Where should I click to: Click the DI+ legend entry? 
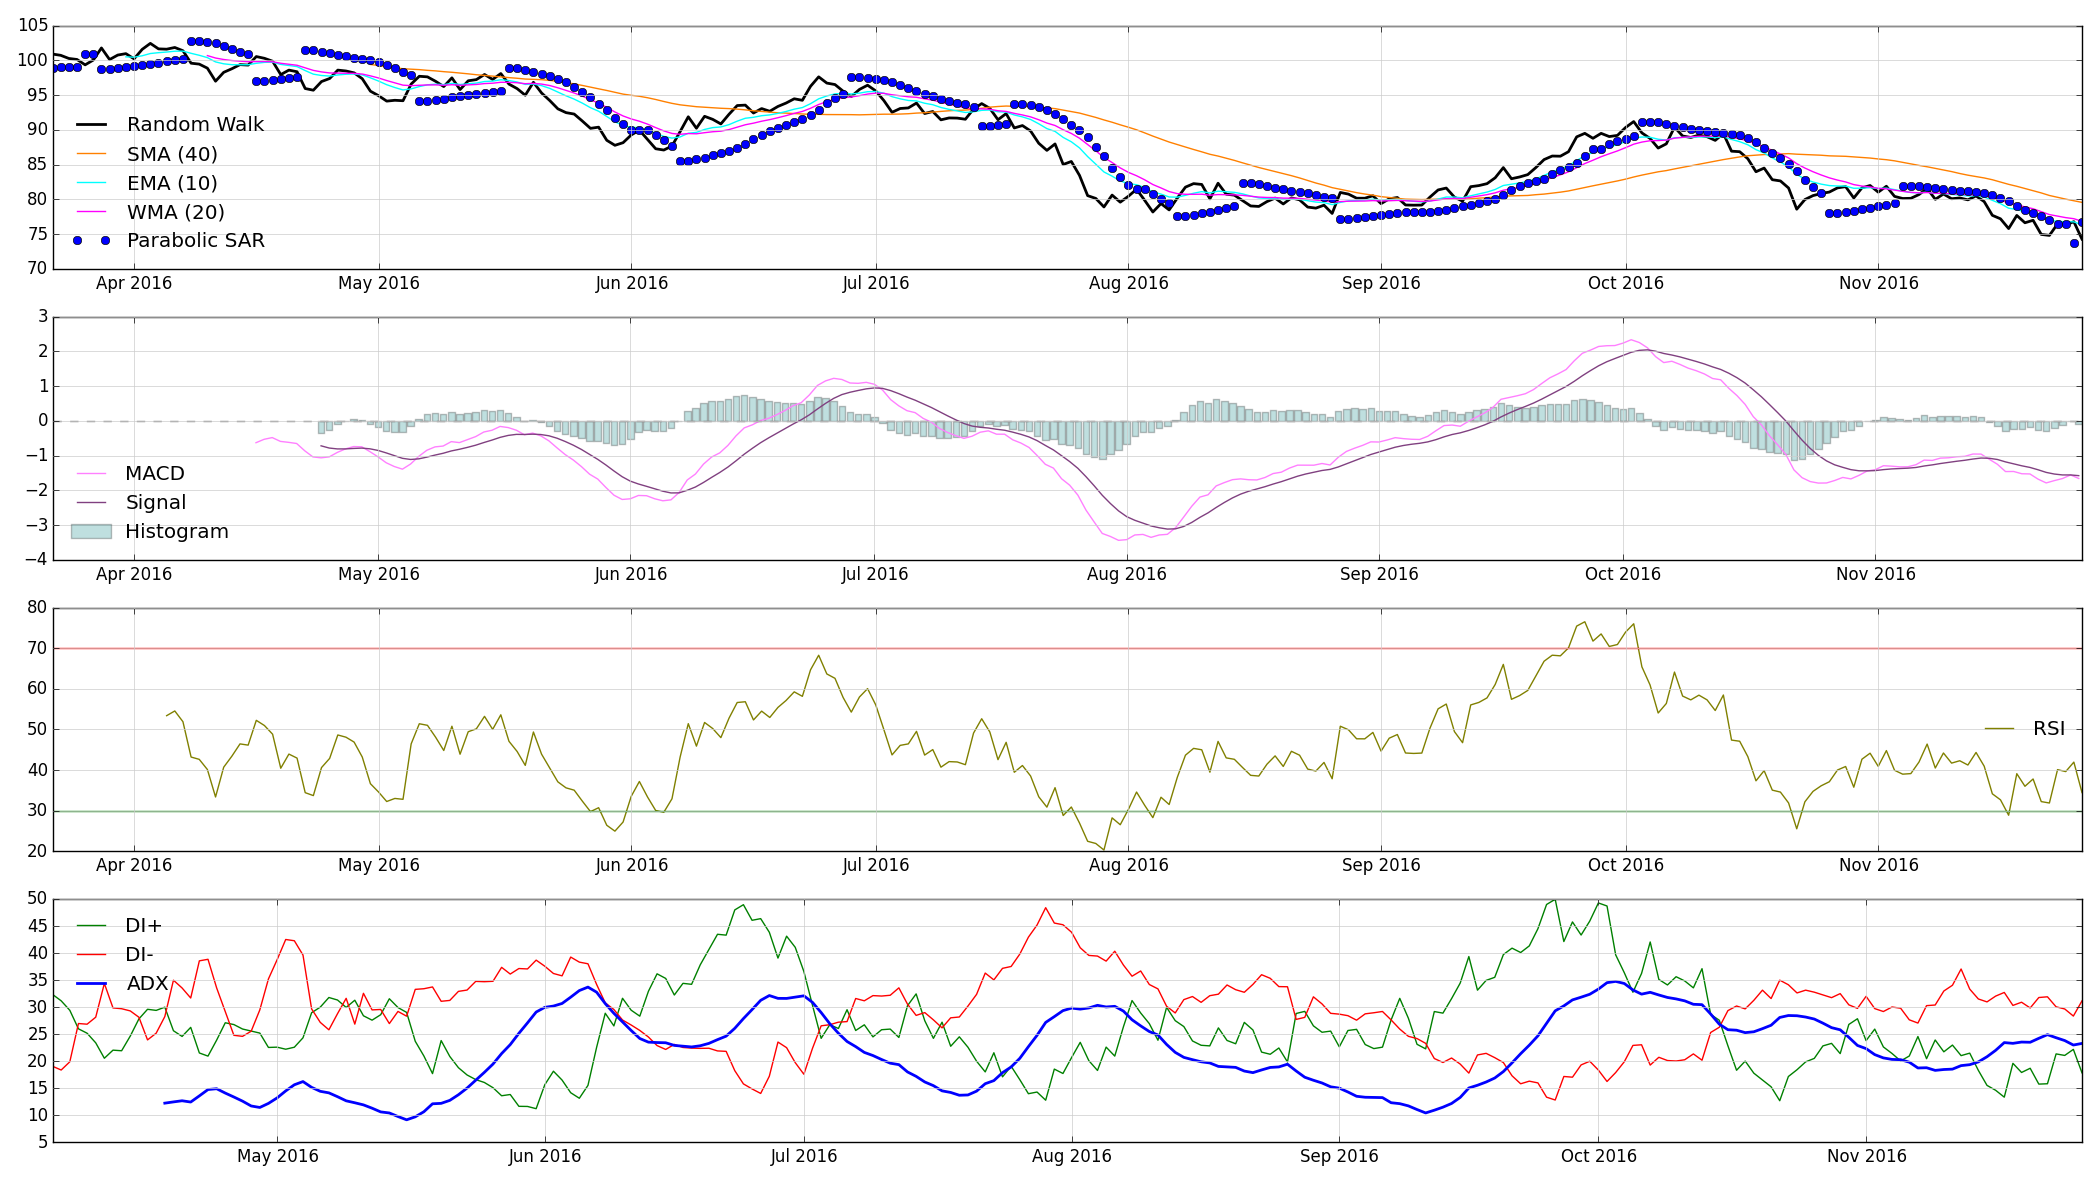(143, 926)
